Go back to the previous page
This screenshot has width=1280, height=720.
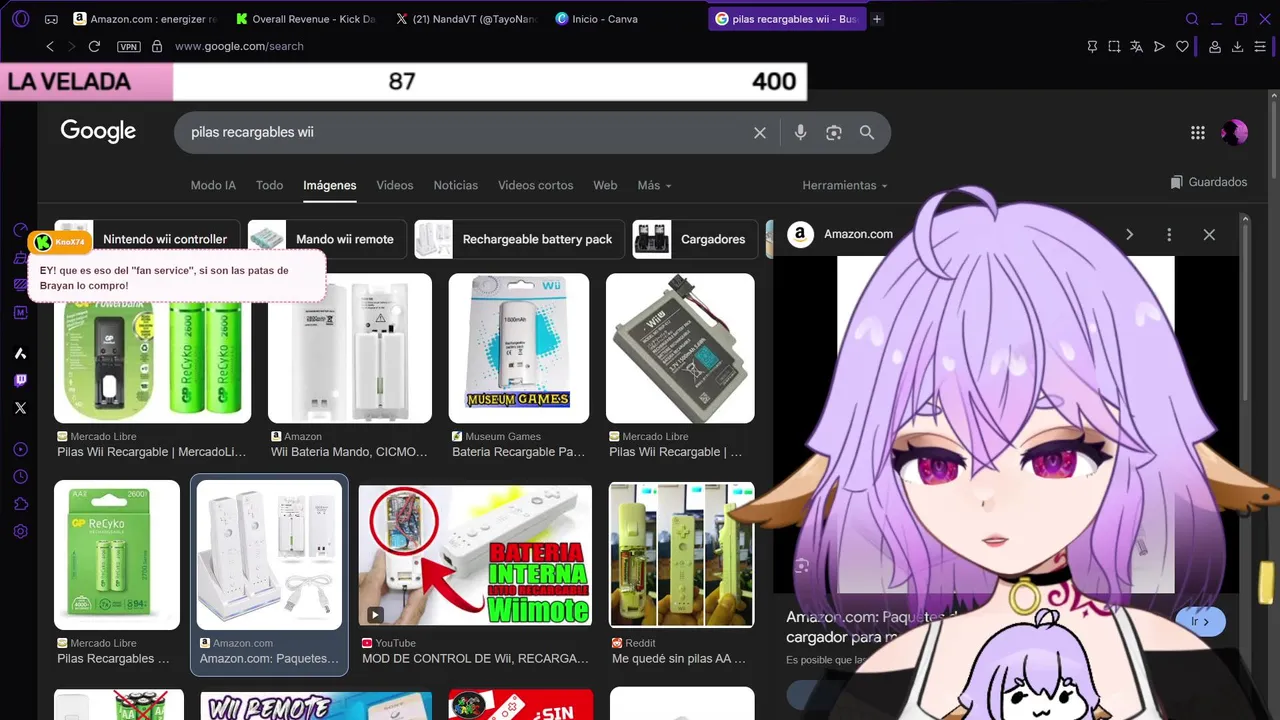click(50, 46)
